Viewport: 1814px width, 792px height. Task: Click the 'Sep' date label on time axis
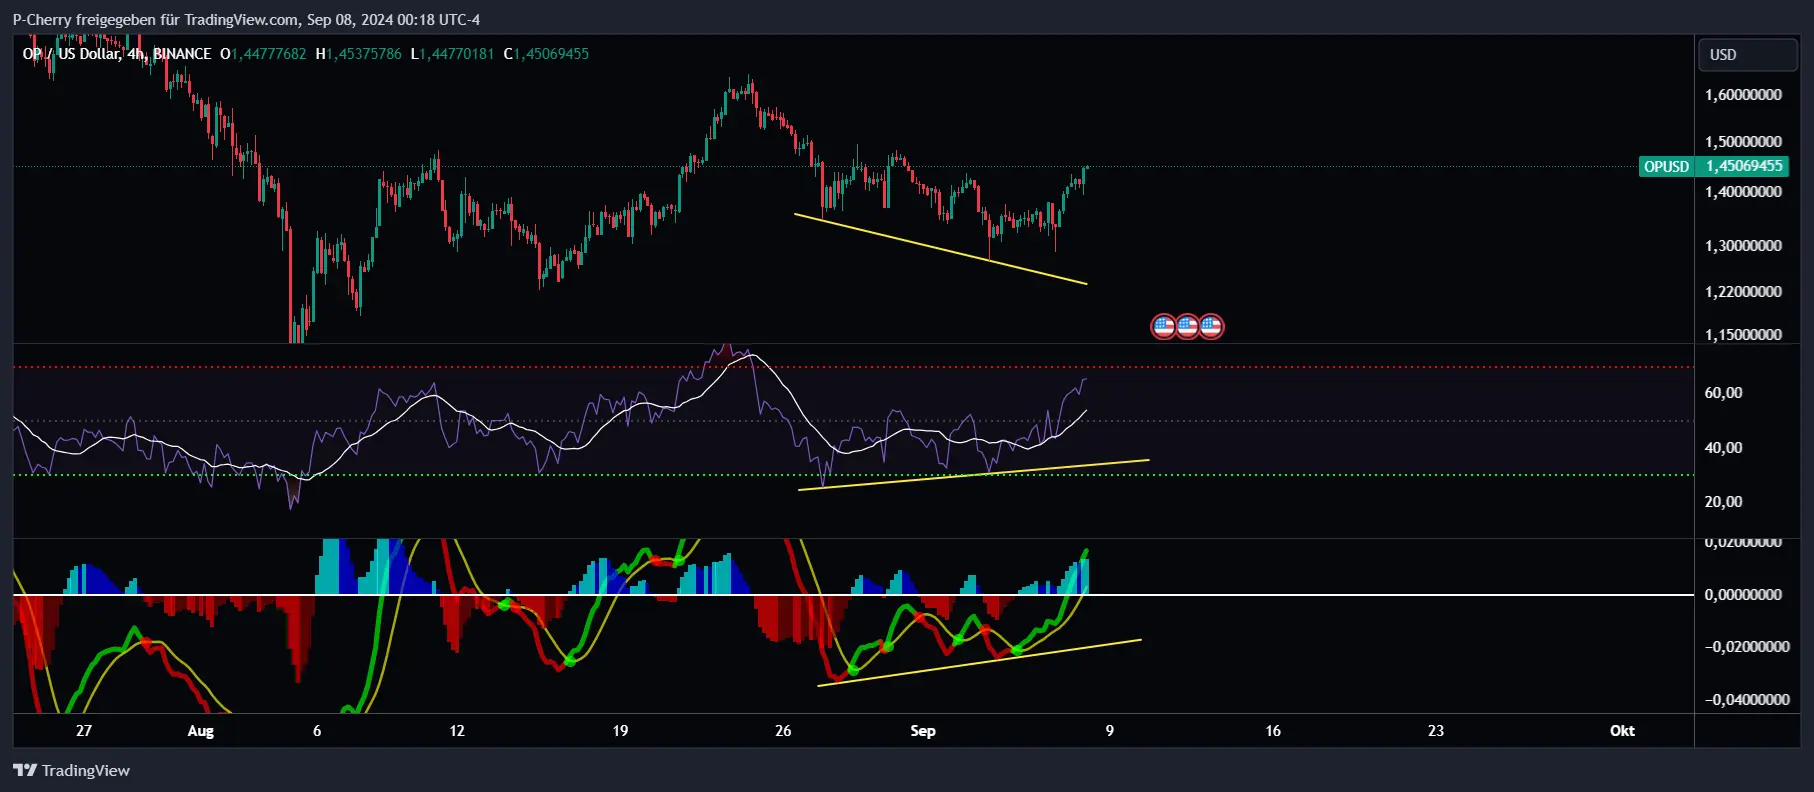[x=923, y=731]
